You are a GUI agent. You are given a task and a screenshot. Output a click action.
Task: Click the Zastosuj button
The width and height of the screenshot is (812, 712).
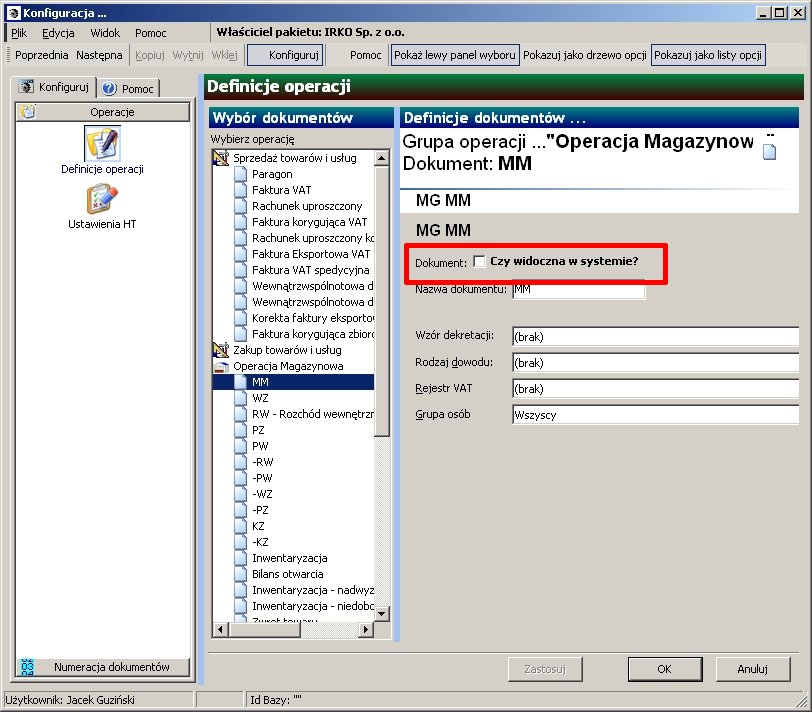pyautogui.click(x=545, y=669)
